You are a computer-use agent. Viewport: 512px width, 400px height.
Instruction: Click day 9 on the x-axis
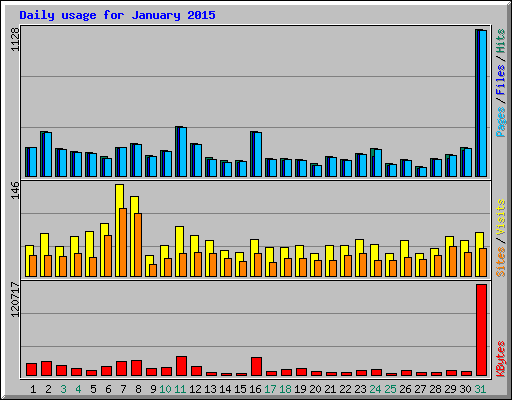(x=153, y=389)
